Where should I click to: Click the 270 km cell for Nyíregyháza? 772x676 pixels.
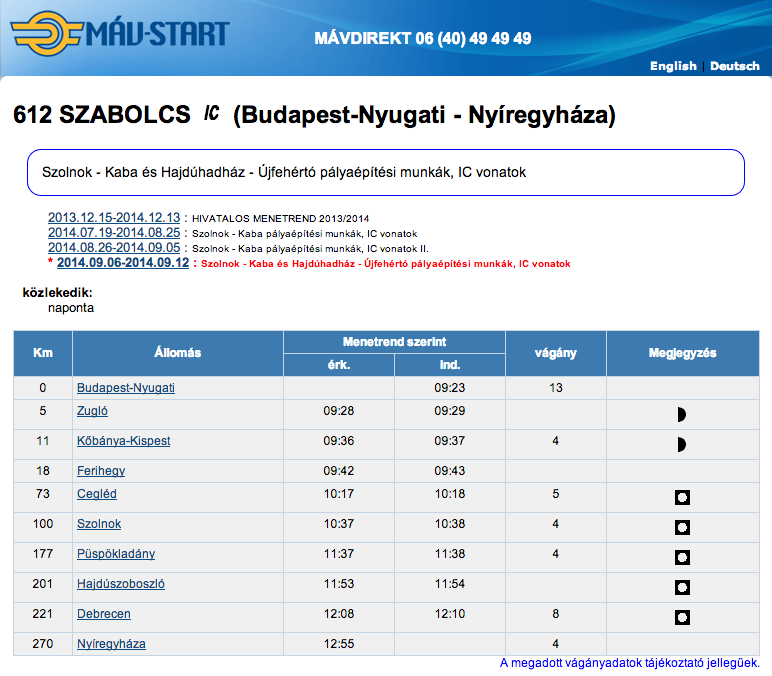pos(43,644)
